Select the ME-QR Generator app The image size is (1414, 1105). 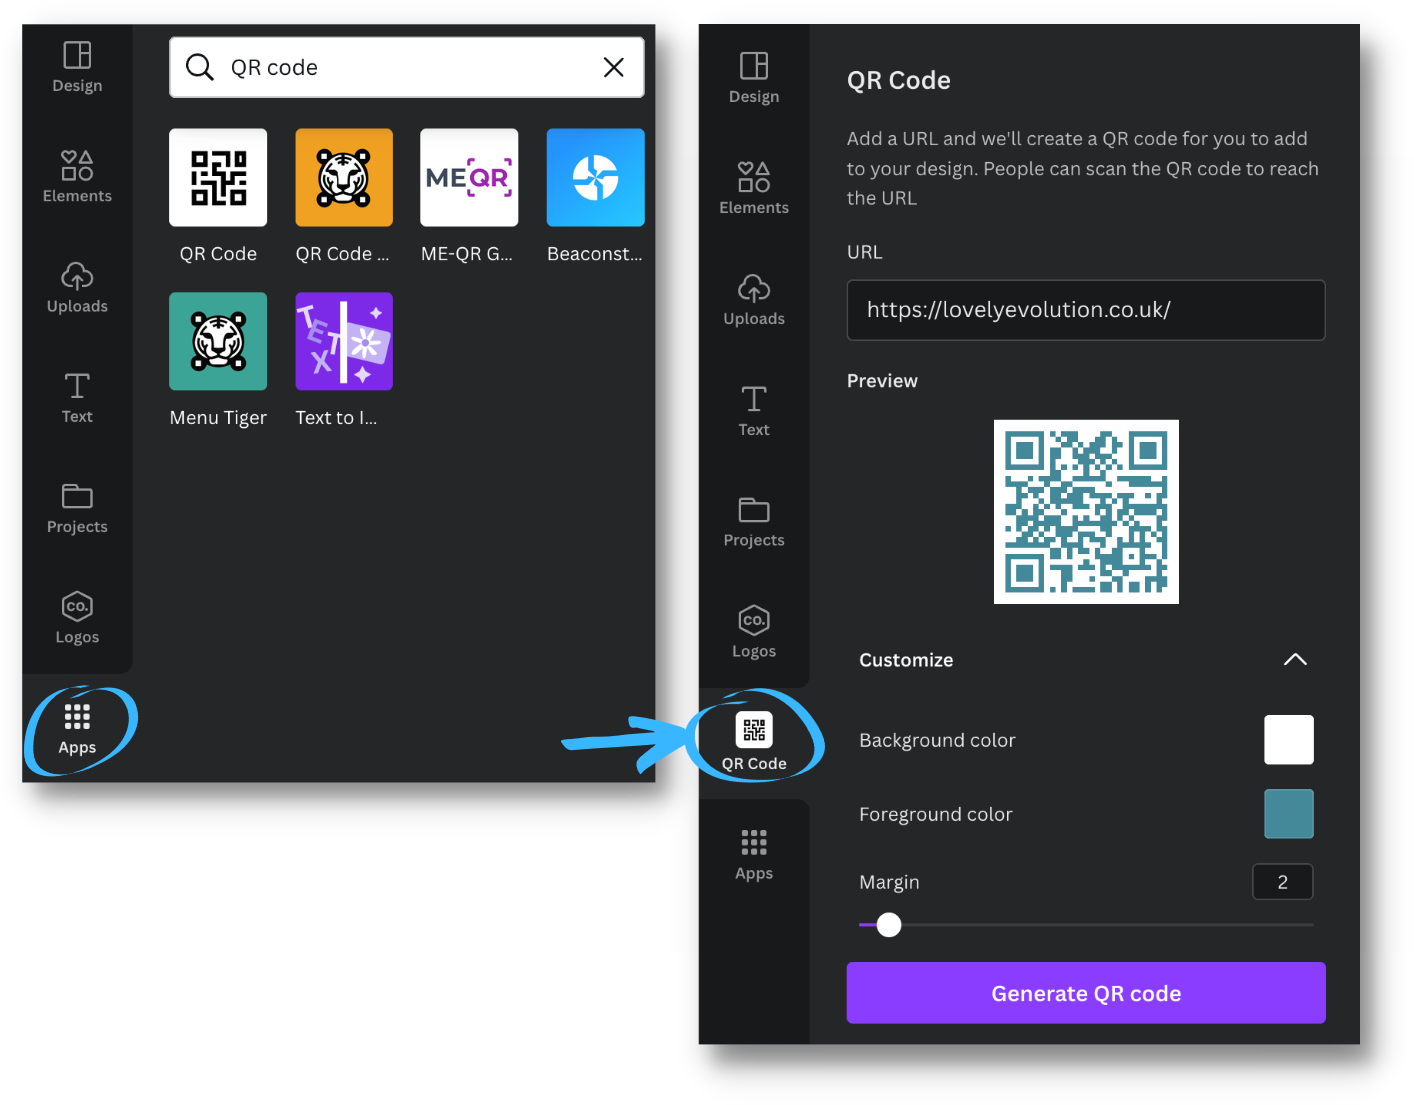(x=468, y=177)
